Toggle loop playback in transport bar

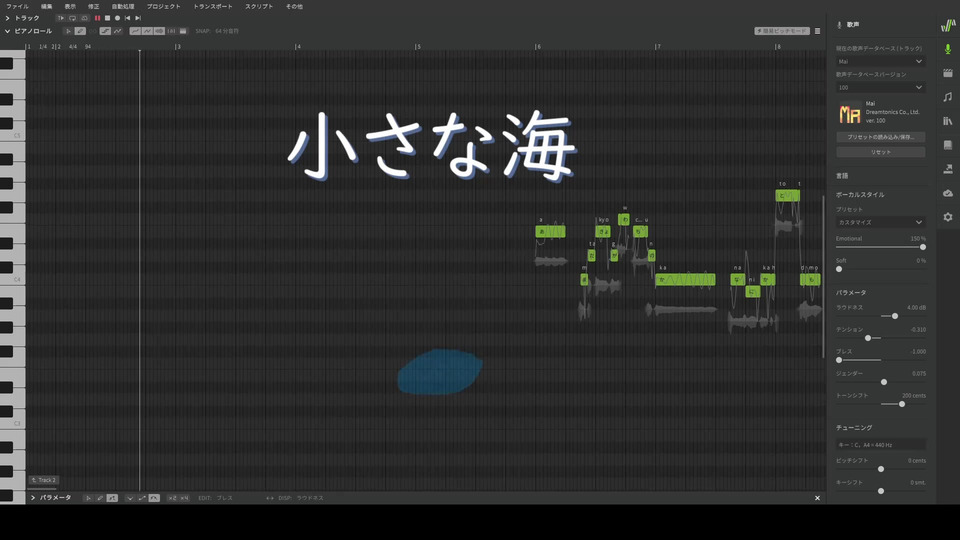pos(72,18)
